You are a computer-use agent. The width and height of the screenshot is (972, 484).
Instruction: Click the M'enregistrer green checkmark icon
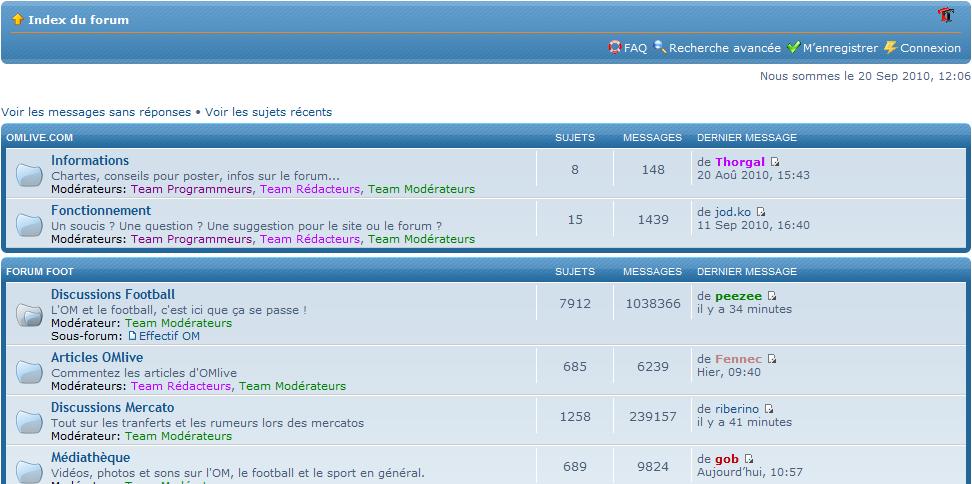(x=793, y=47)
